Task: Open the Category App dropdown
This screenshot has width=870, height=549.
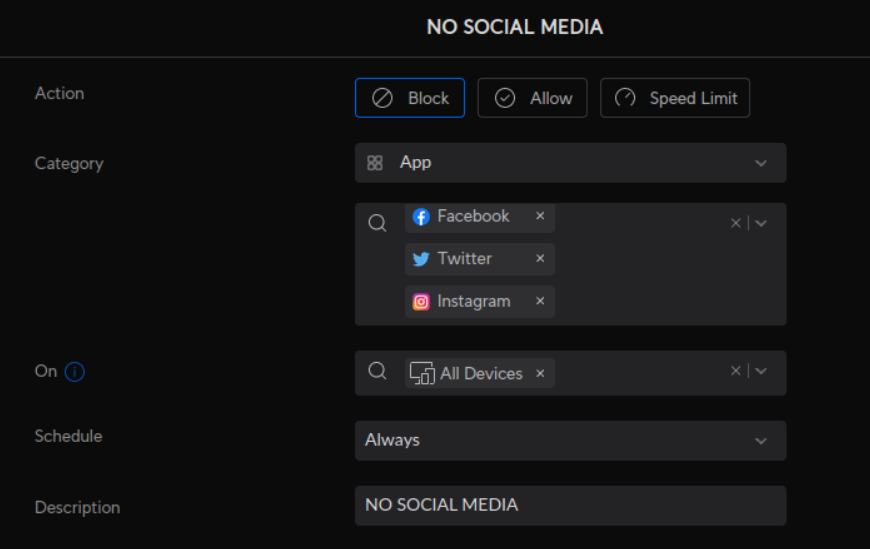Action: click(x=570, y=163)
